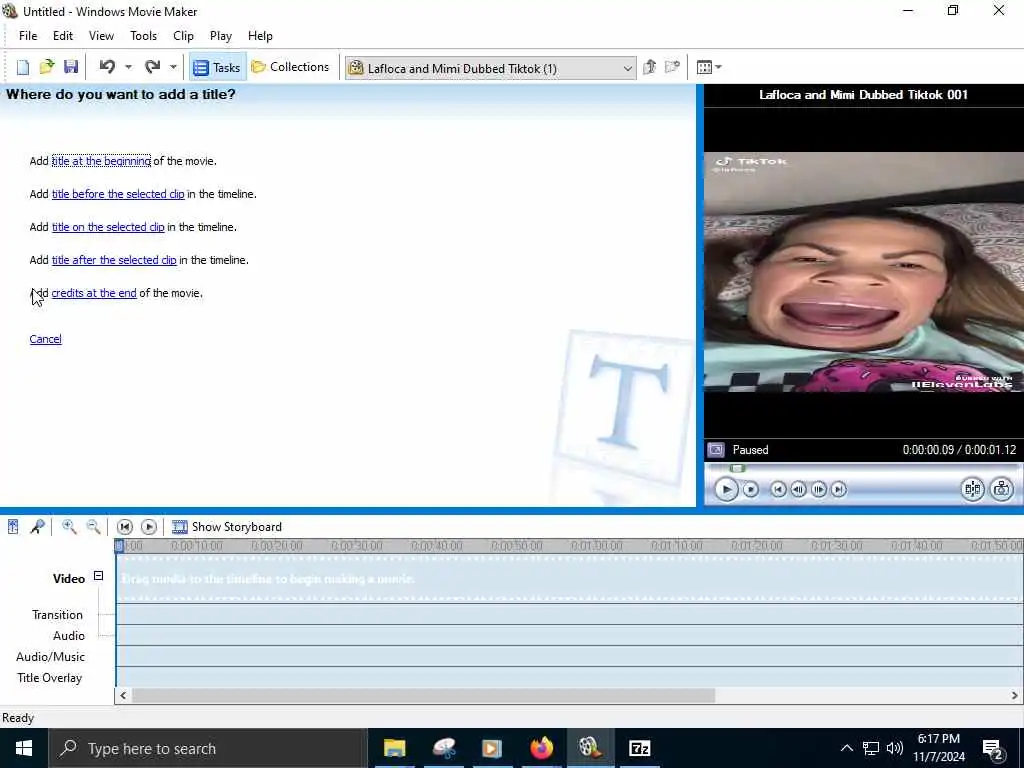This screenshot has width=1024, height=768.
Task: Narrate timeline with microphone icon
Action: (x=37, y=526)
